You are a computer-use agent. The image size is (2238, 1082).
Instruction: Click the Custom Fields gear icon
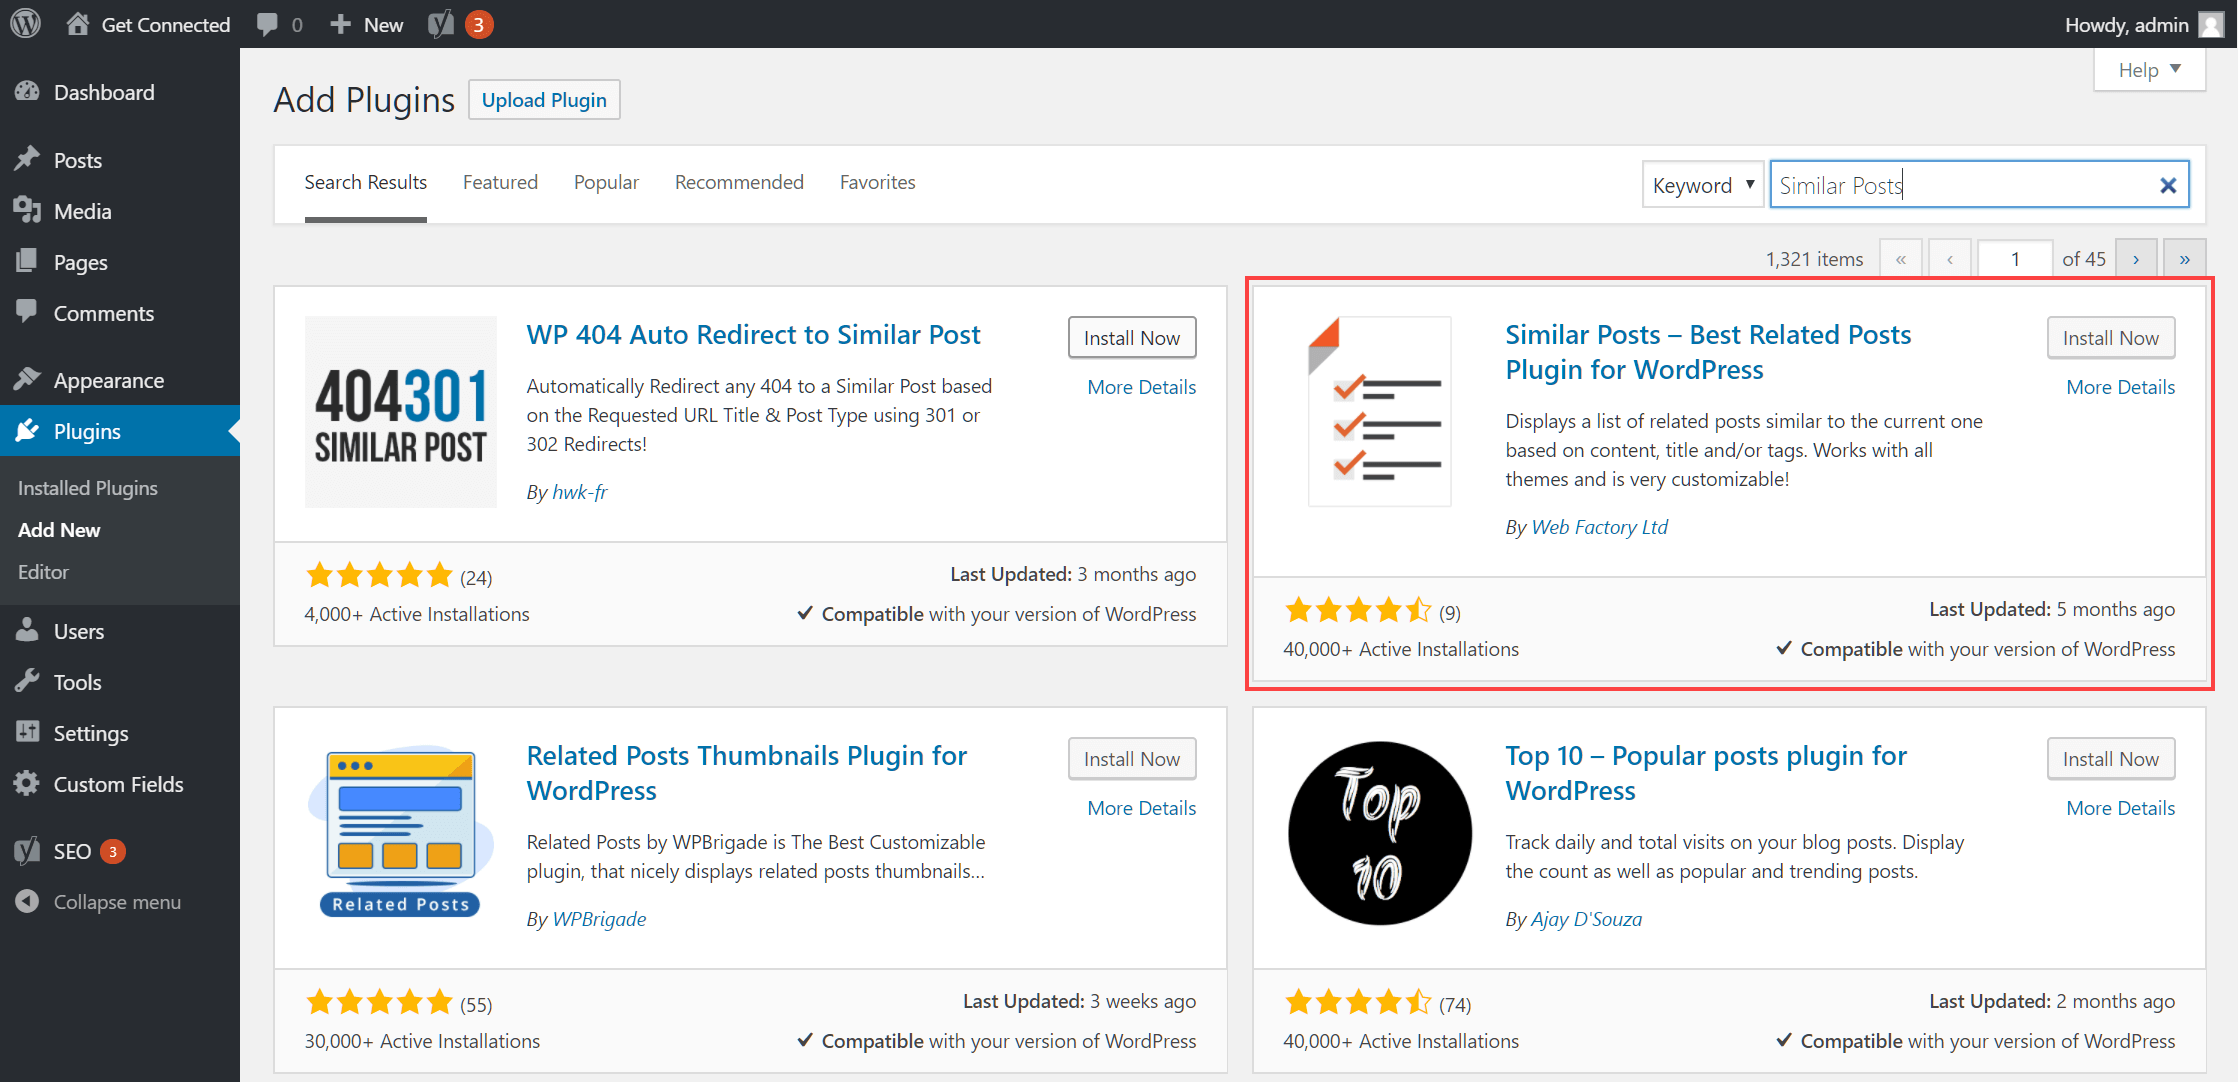tap(27, 783)
